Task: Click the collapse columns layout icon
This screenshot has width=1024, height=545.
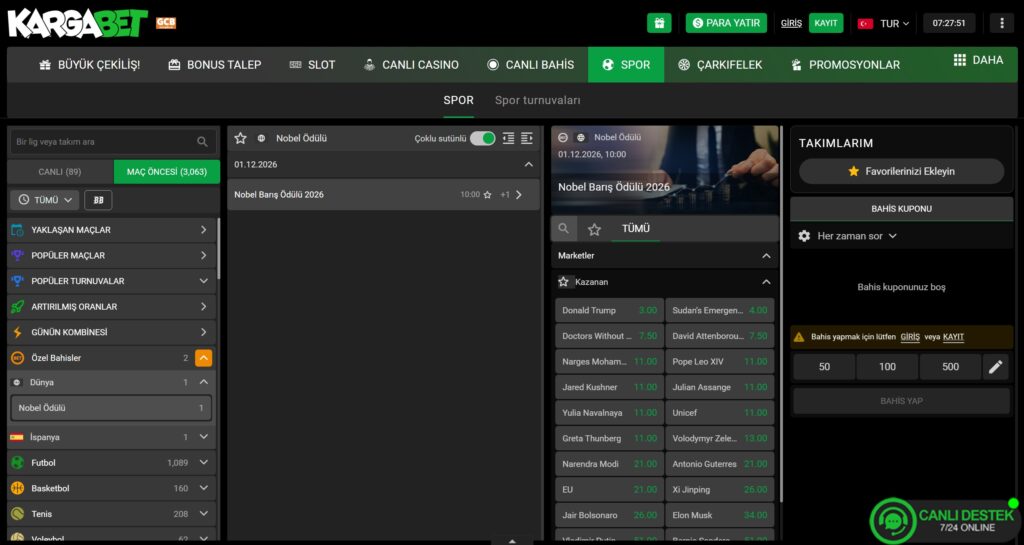Action: pyautogui.click(x=509, y=138)
